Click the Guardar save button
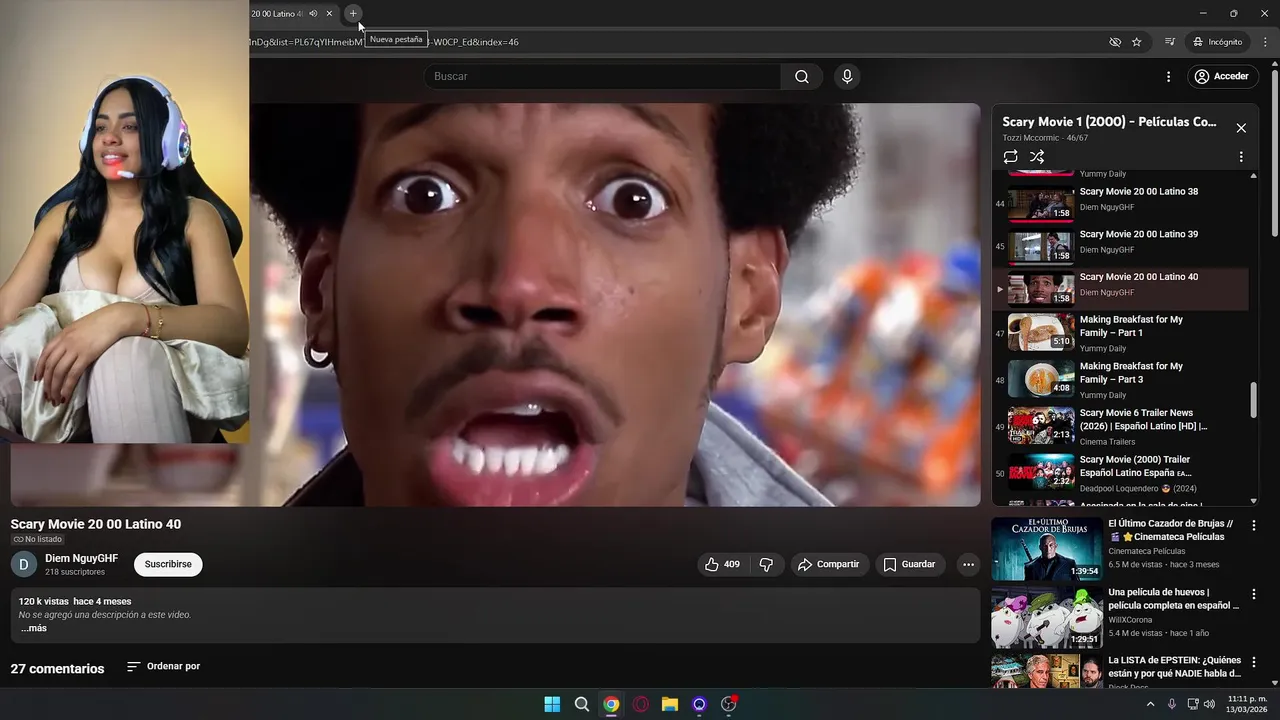1280x720 pixels. click(909, 564)
